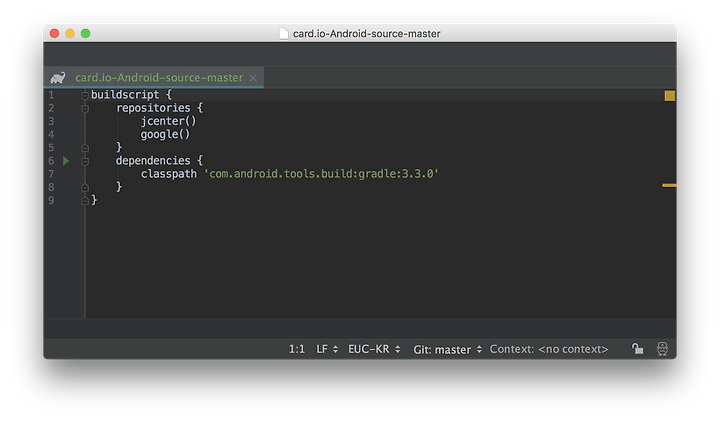The width and height of the screenshot is (720, 421).
Task: Open the inspections inspector icon in status bar
Action: click(662, 349)
